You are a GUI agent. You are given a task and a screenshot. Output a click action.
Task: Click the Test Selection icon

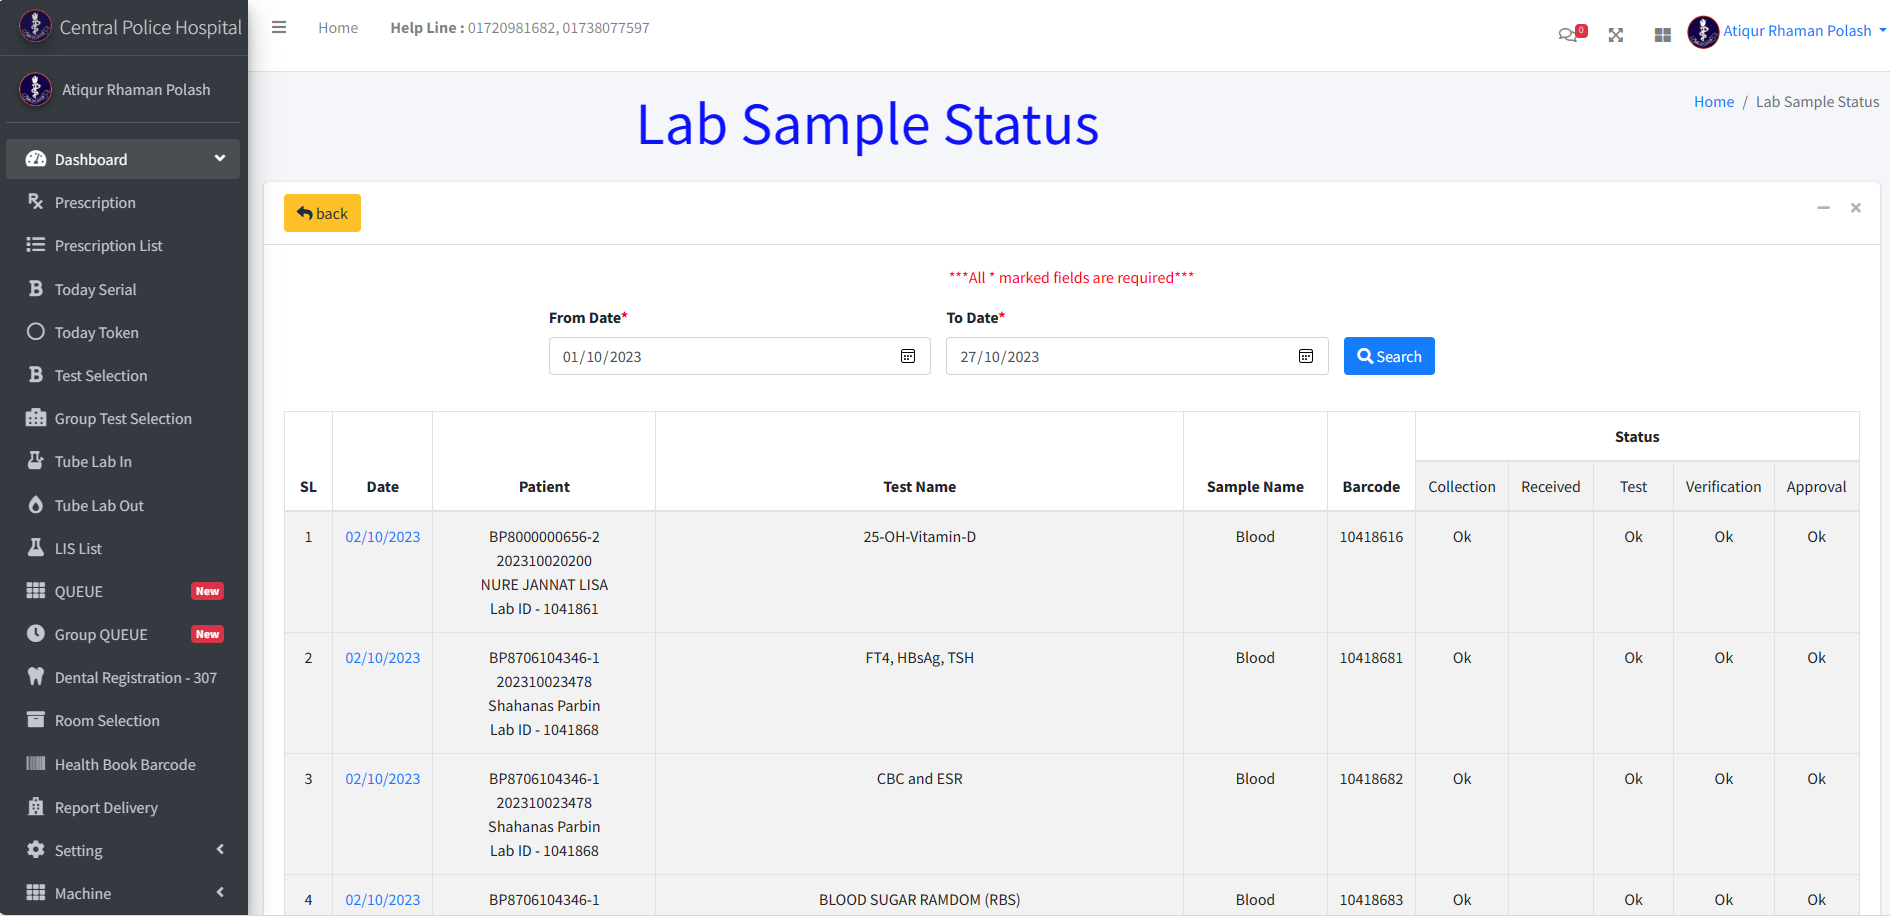click(x=36, y=375)
